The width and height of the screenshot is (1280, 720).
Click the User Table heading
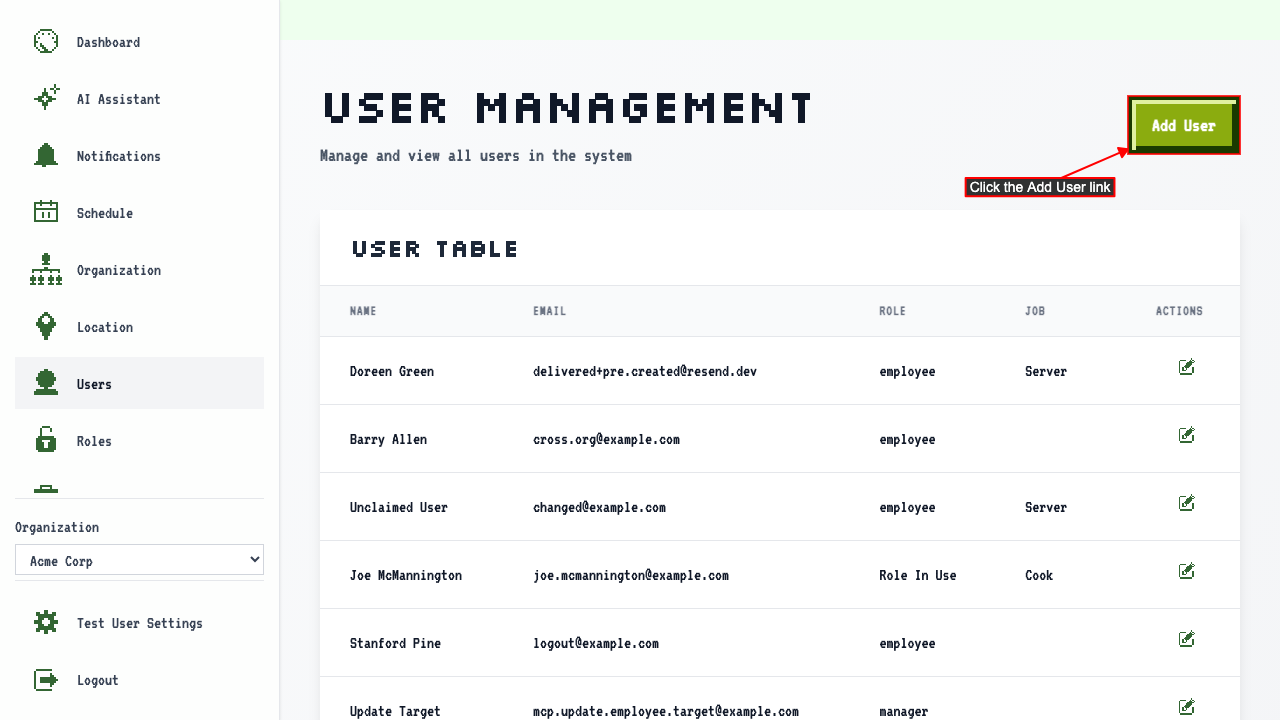click(435, 249)
